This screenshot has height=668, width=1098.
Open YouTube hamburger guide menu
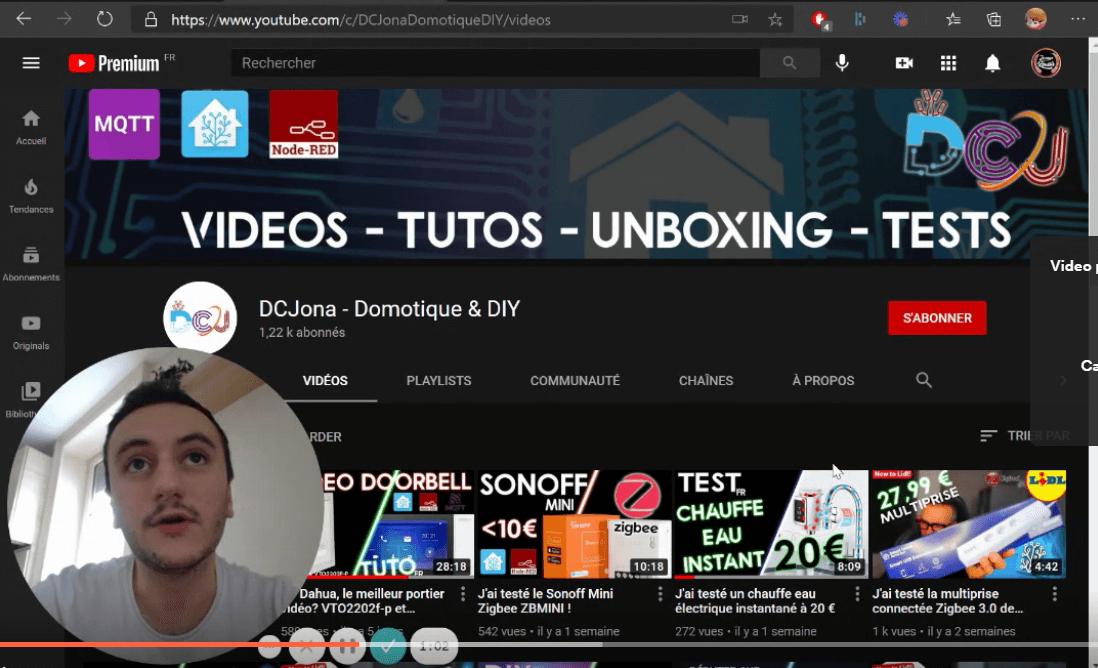click(31, 63)
